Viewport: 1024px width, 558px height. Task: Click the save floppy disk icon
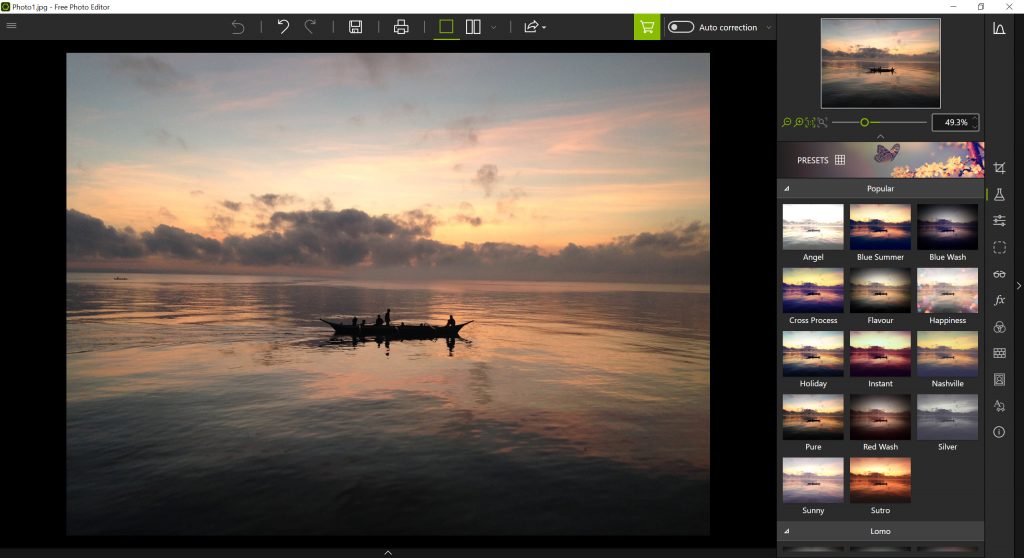pyautogui.click(x=355, y=27)
